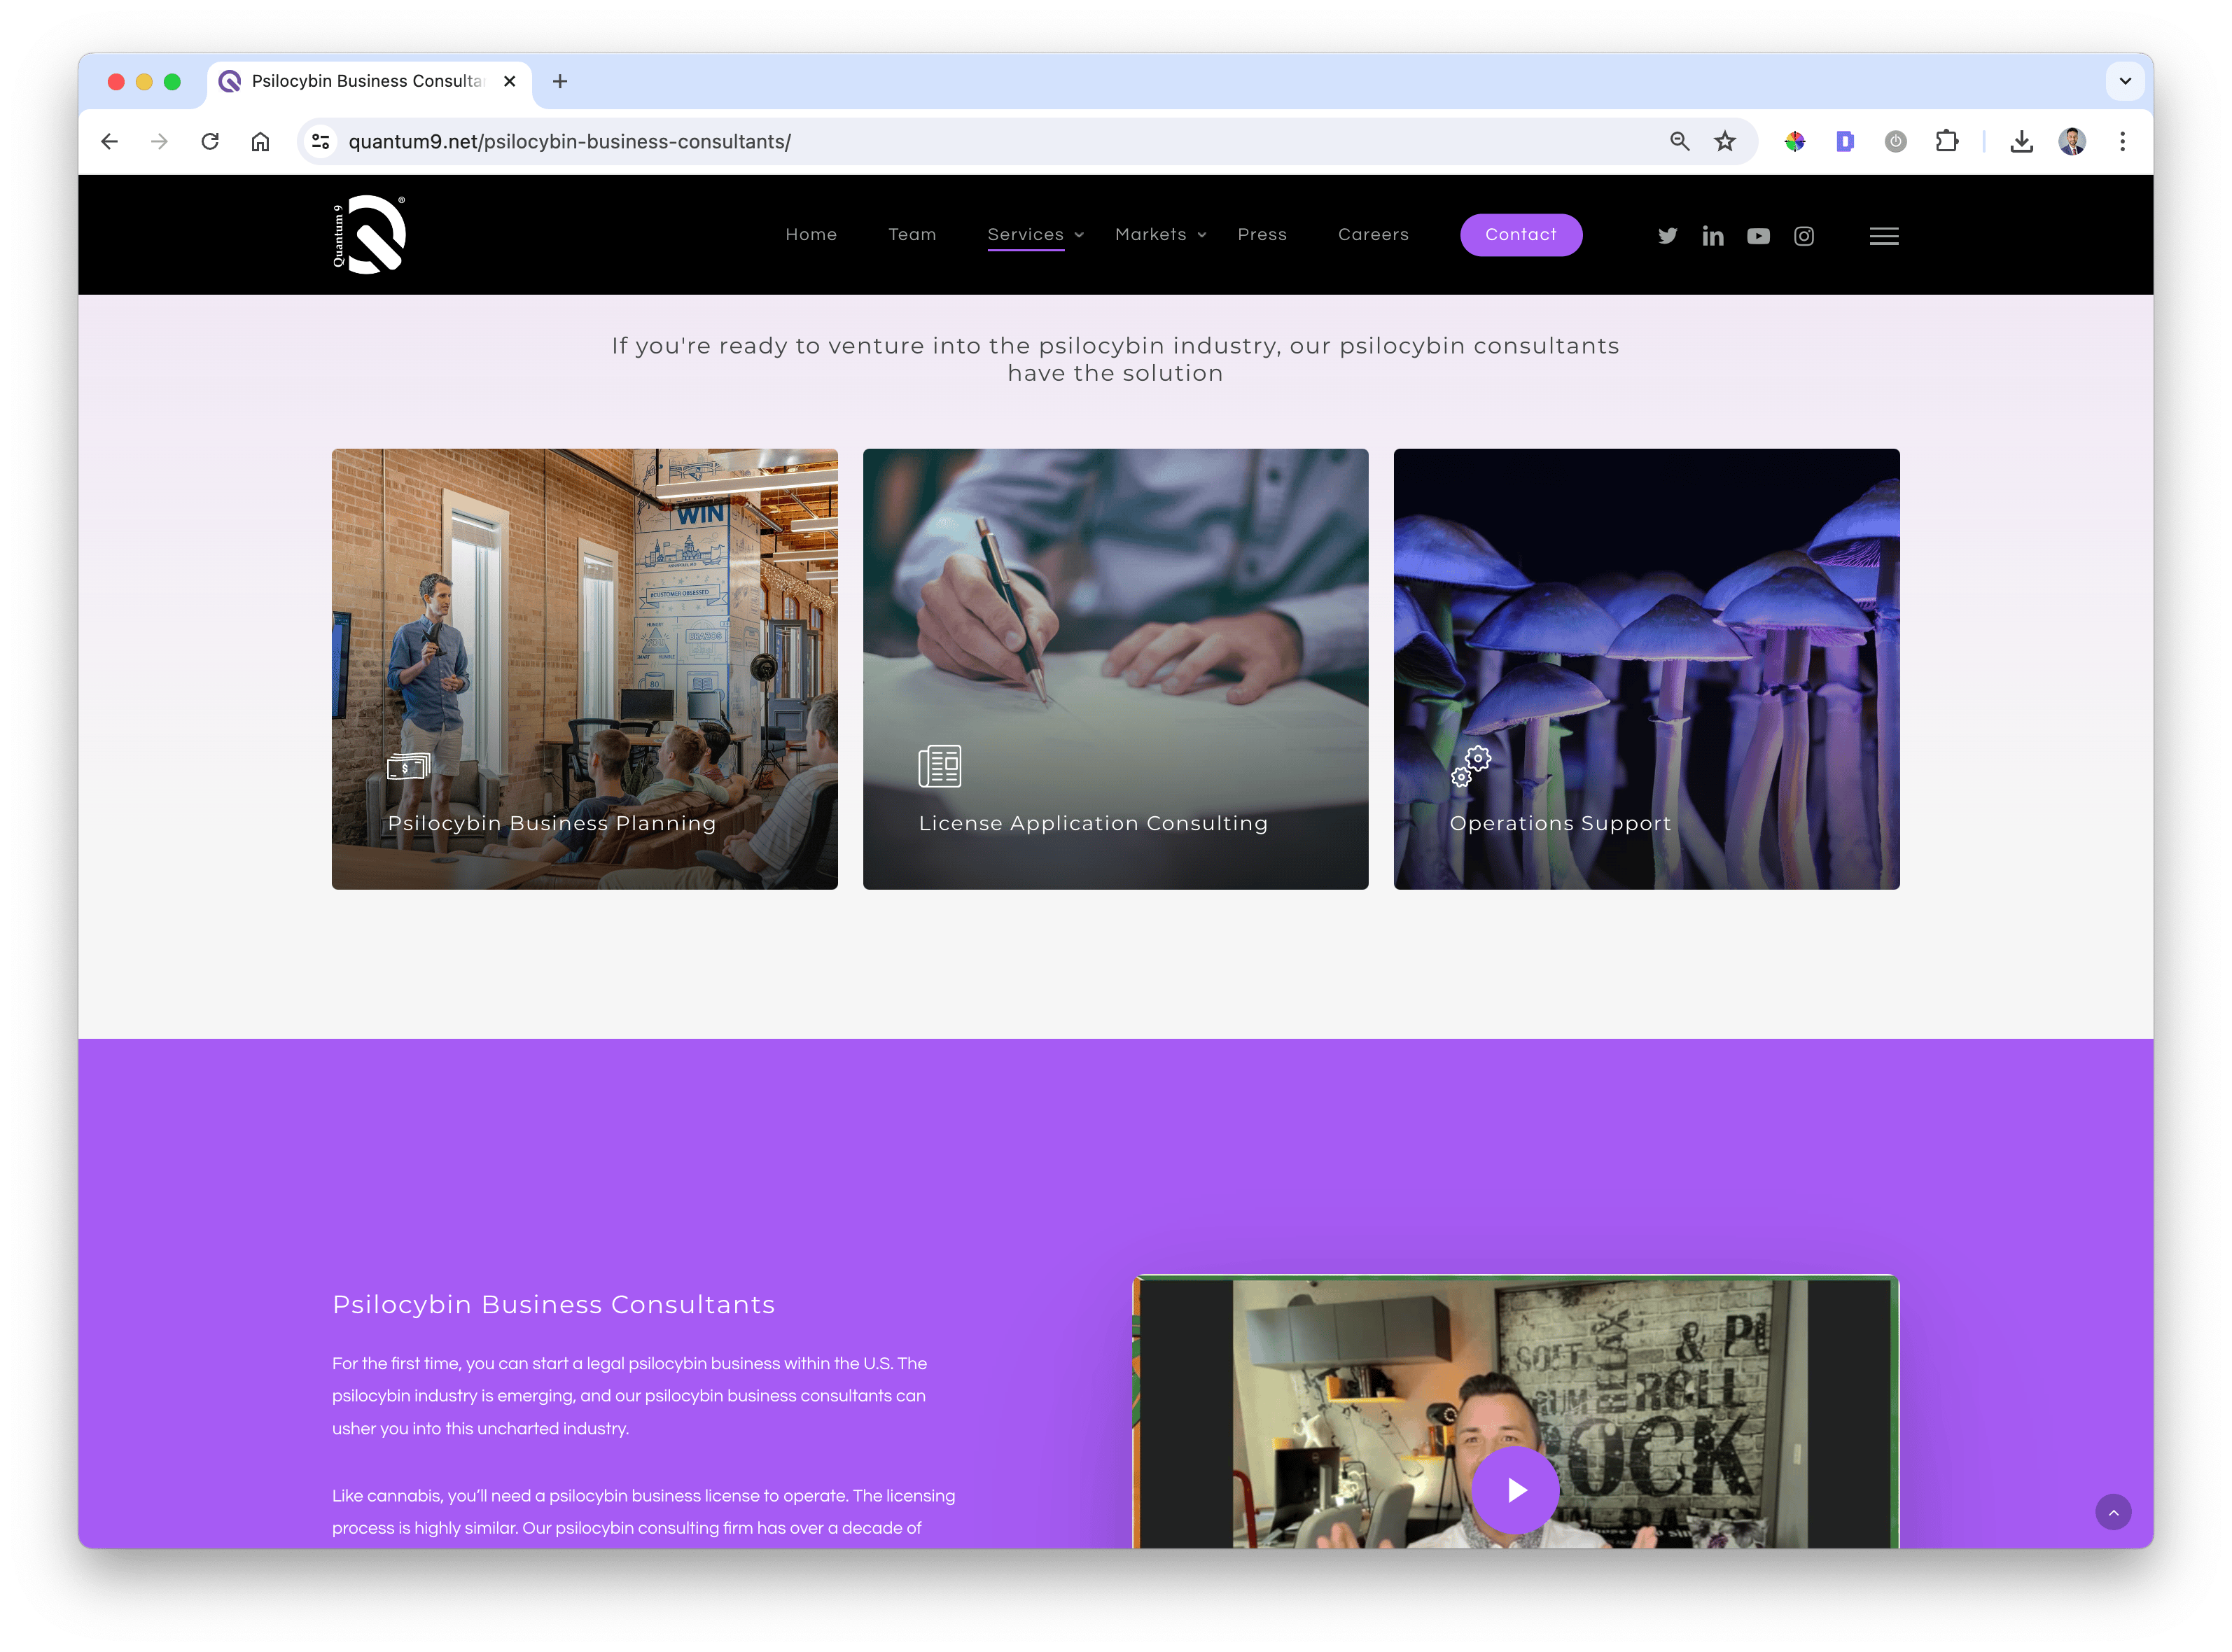2232x1652 pixels.
Task: Click the Quantum 9 logo
Action: [370, 235]
